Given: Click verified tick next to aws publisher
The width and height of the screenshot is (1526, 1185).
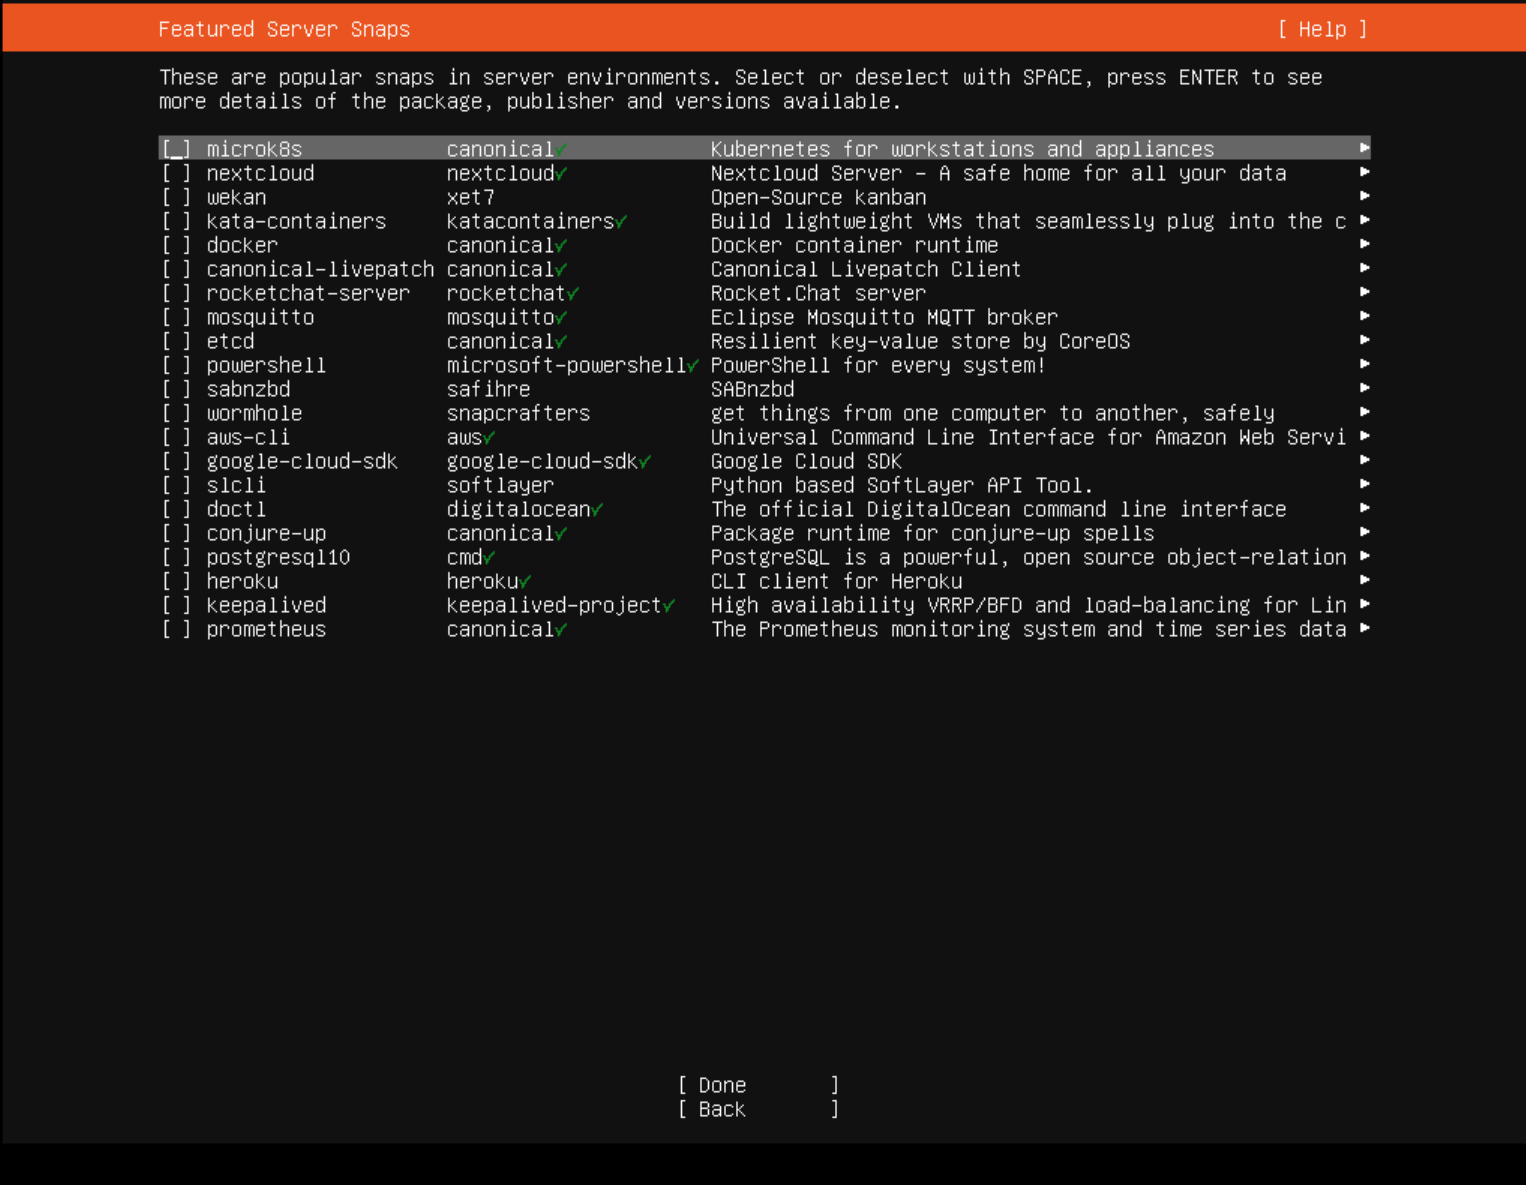Looking at the screenshot, I should pos(489,438).
